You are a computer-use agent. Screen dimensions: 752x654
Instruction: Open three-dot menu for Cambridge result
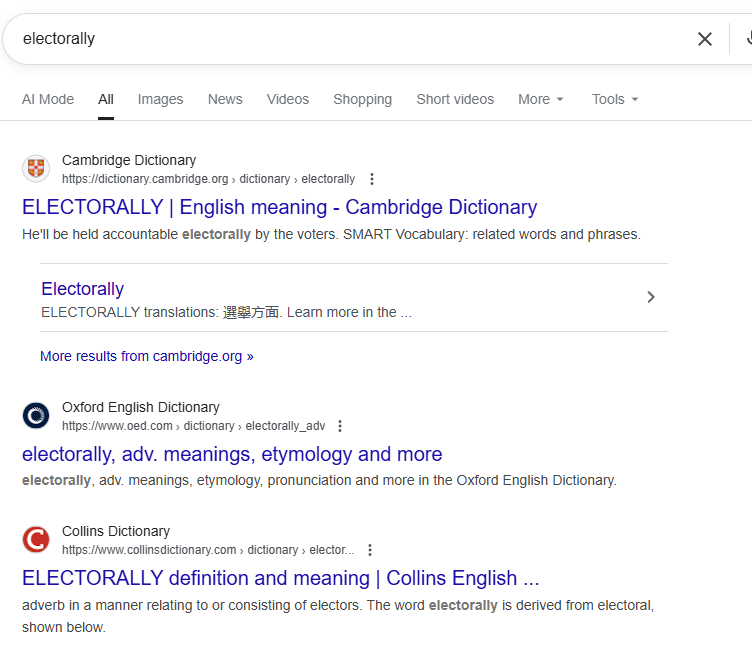pyautogui.click(x=372, y=179)
